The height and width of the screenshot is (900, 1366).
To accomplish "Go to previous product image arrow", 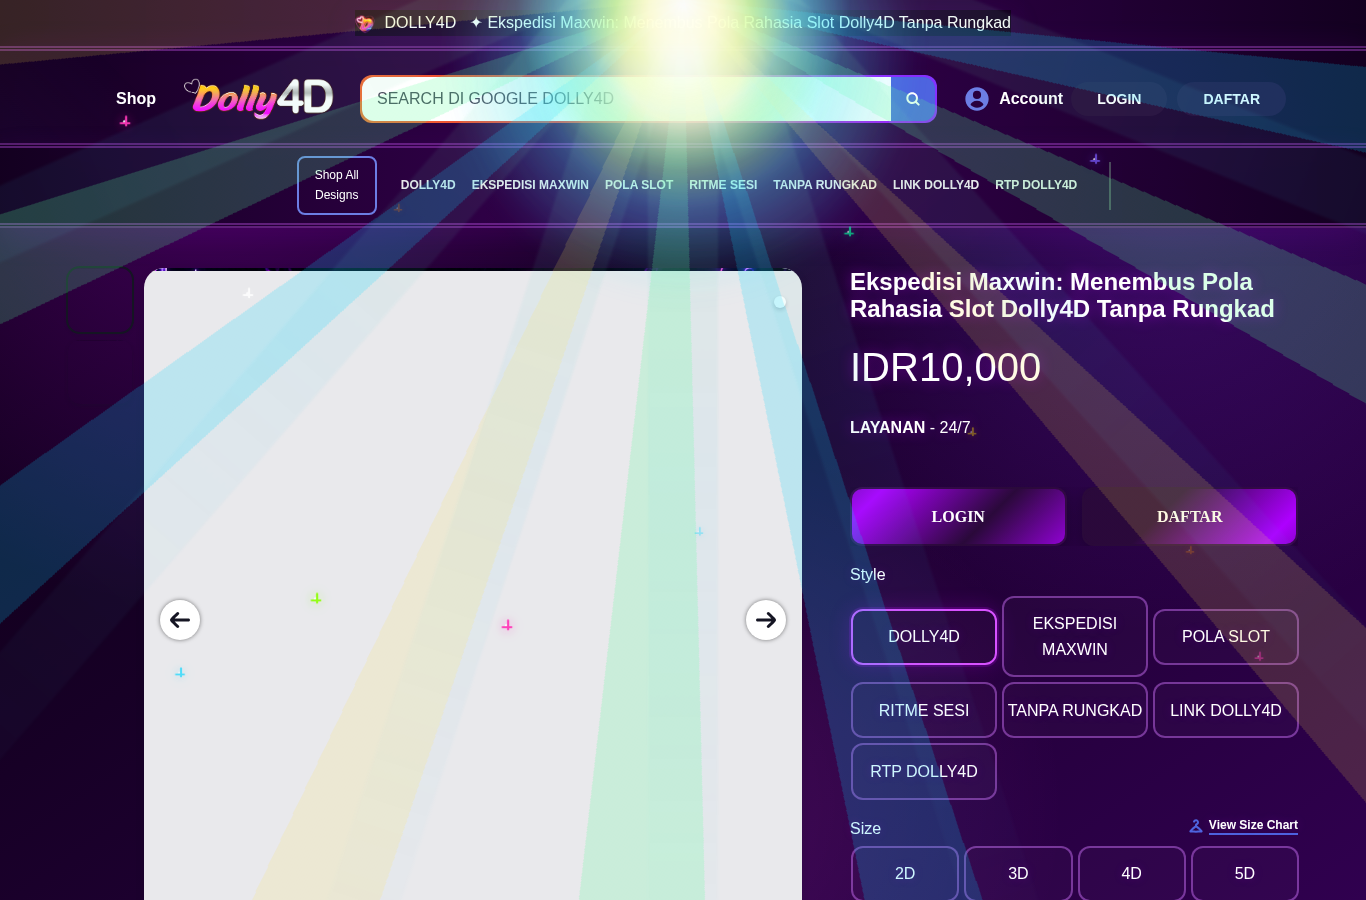I will (180, 620).
